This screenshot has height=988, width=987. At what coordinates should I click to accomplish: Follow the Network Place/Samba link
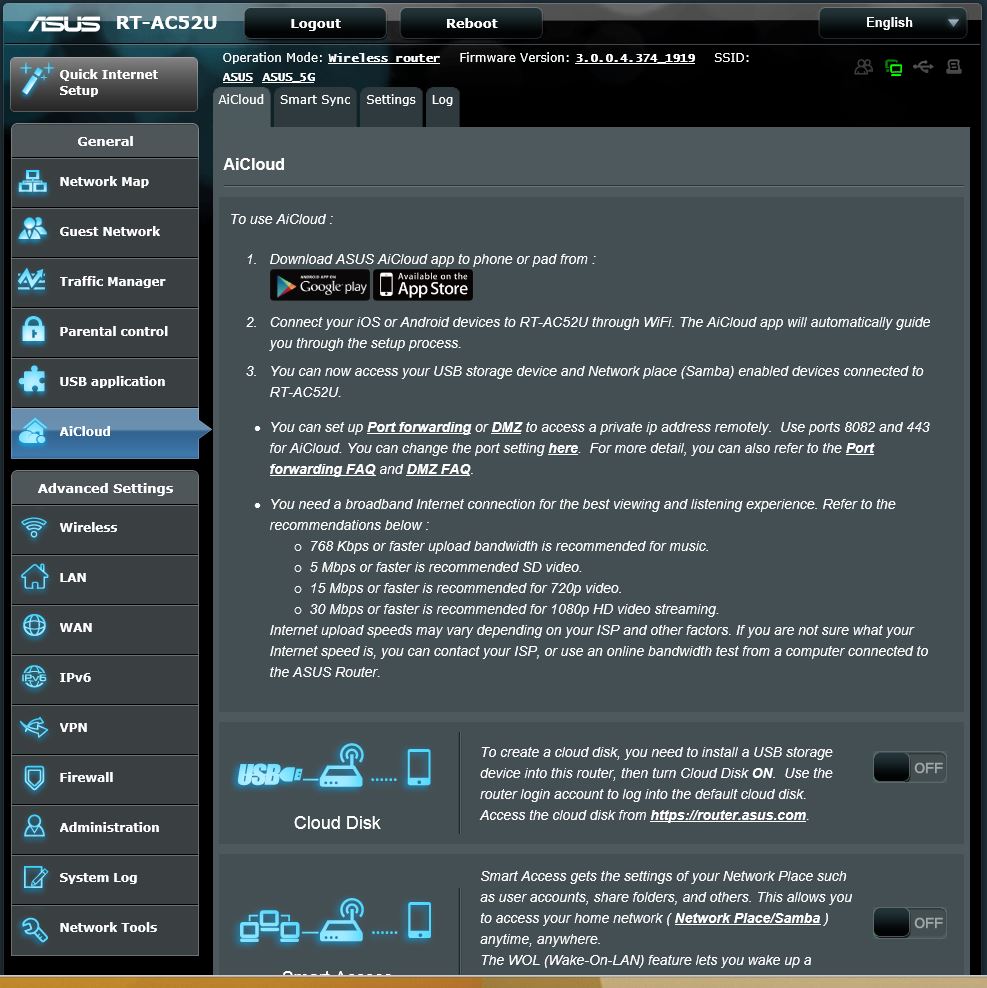747,918
